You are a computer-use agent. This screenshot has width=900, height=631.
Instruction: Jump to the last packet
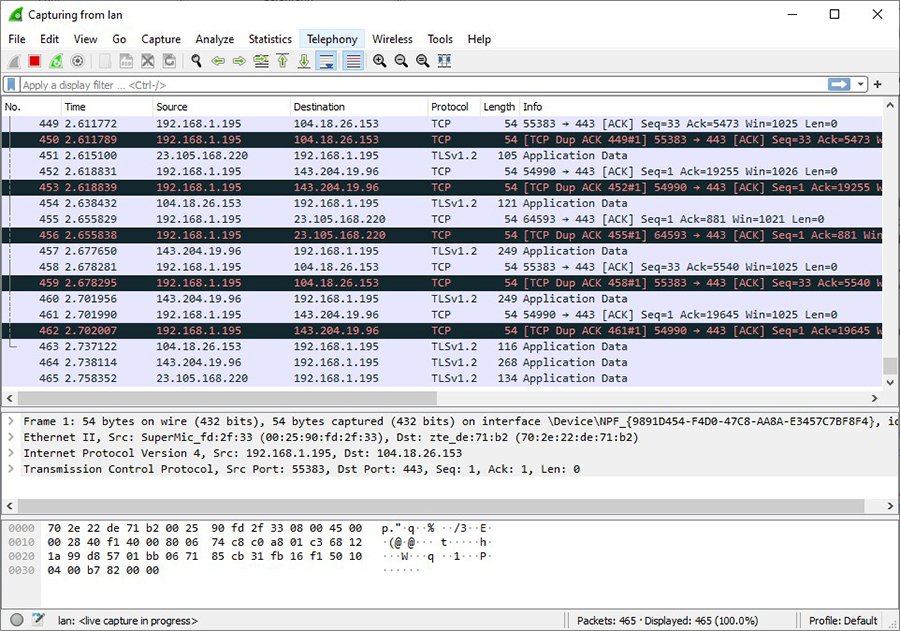(x=304, y=61)
